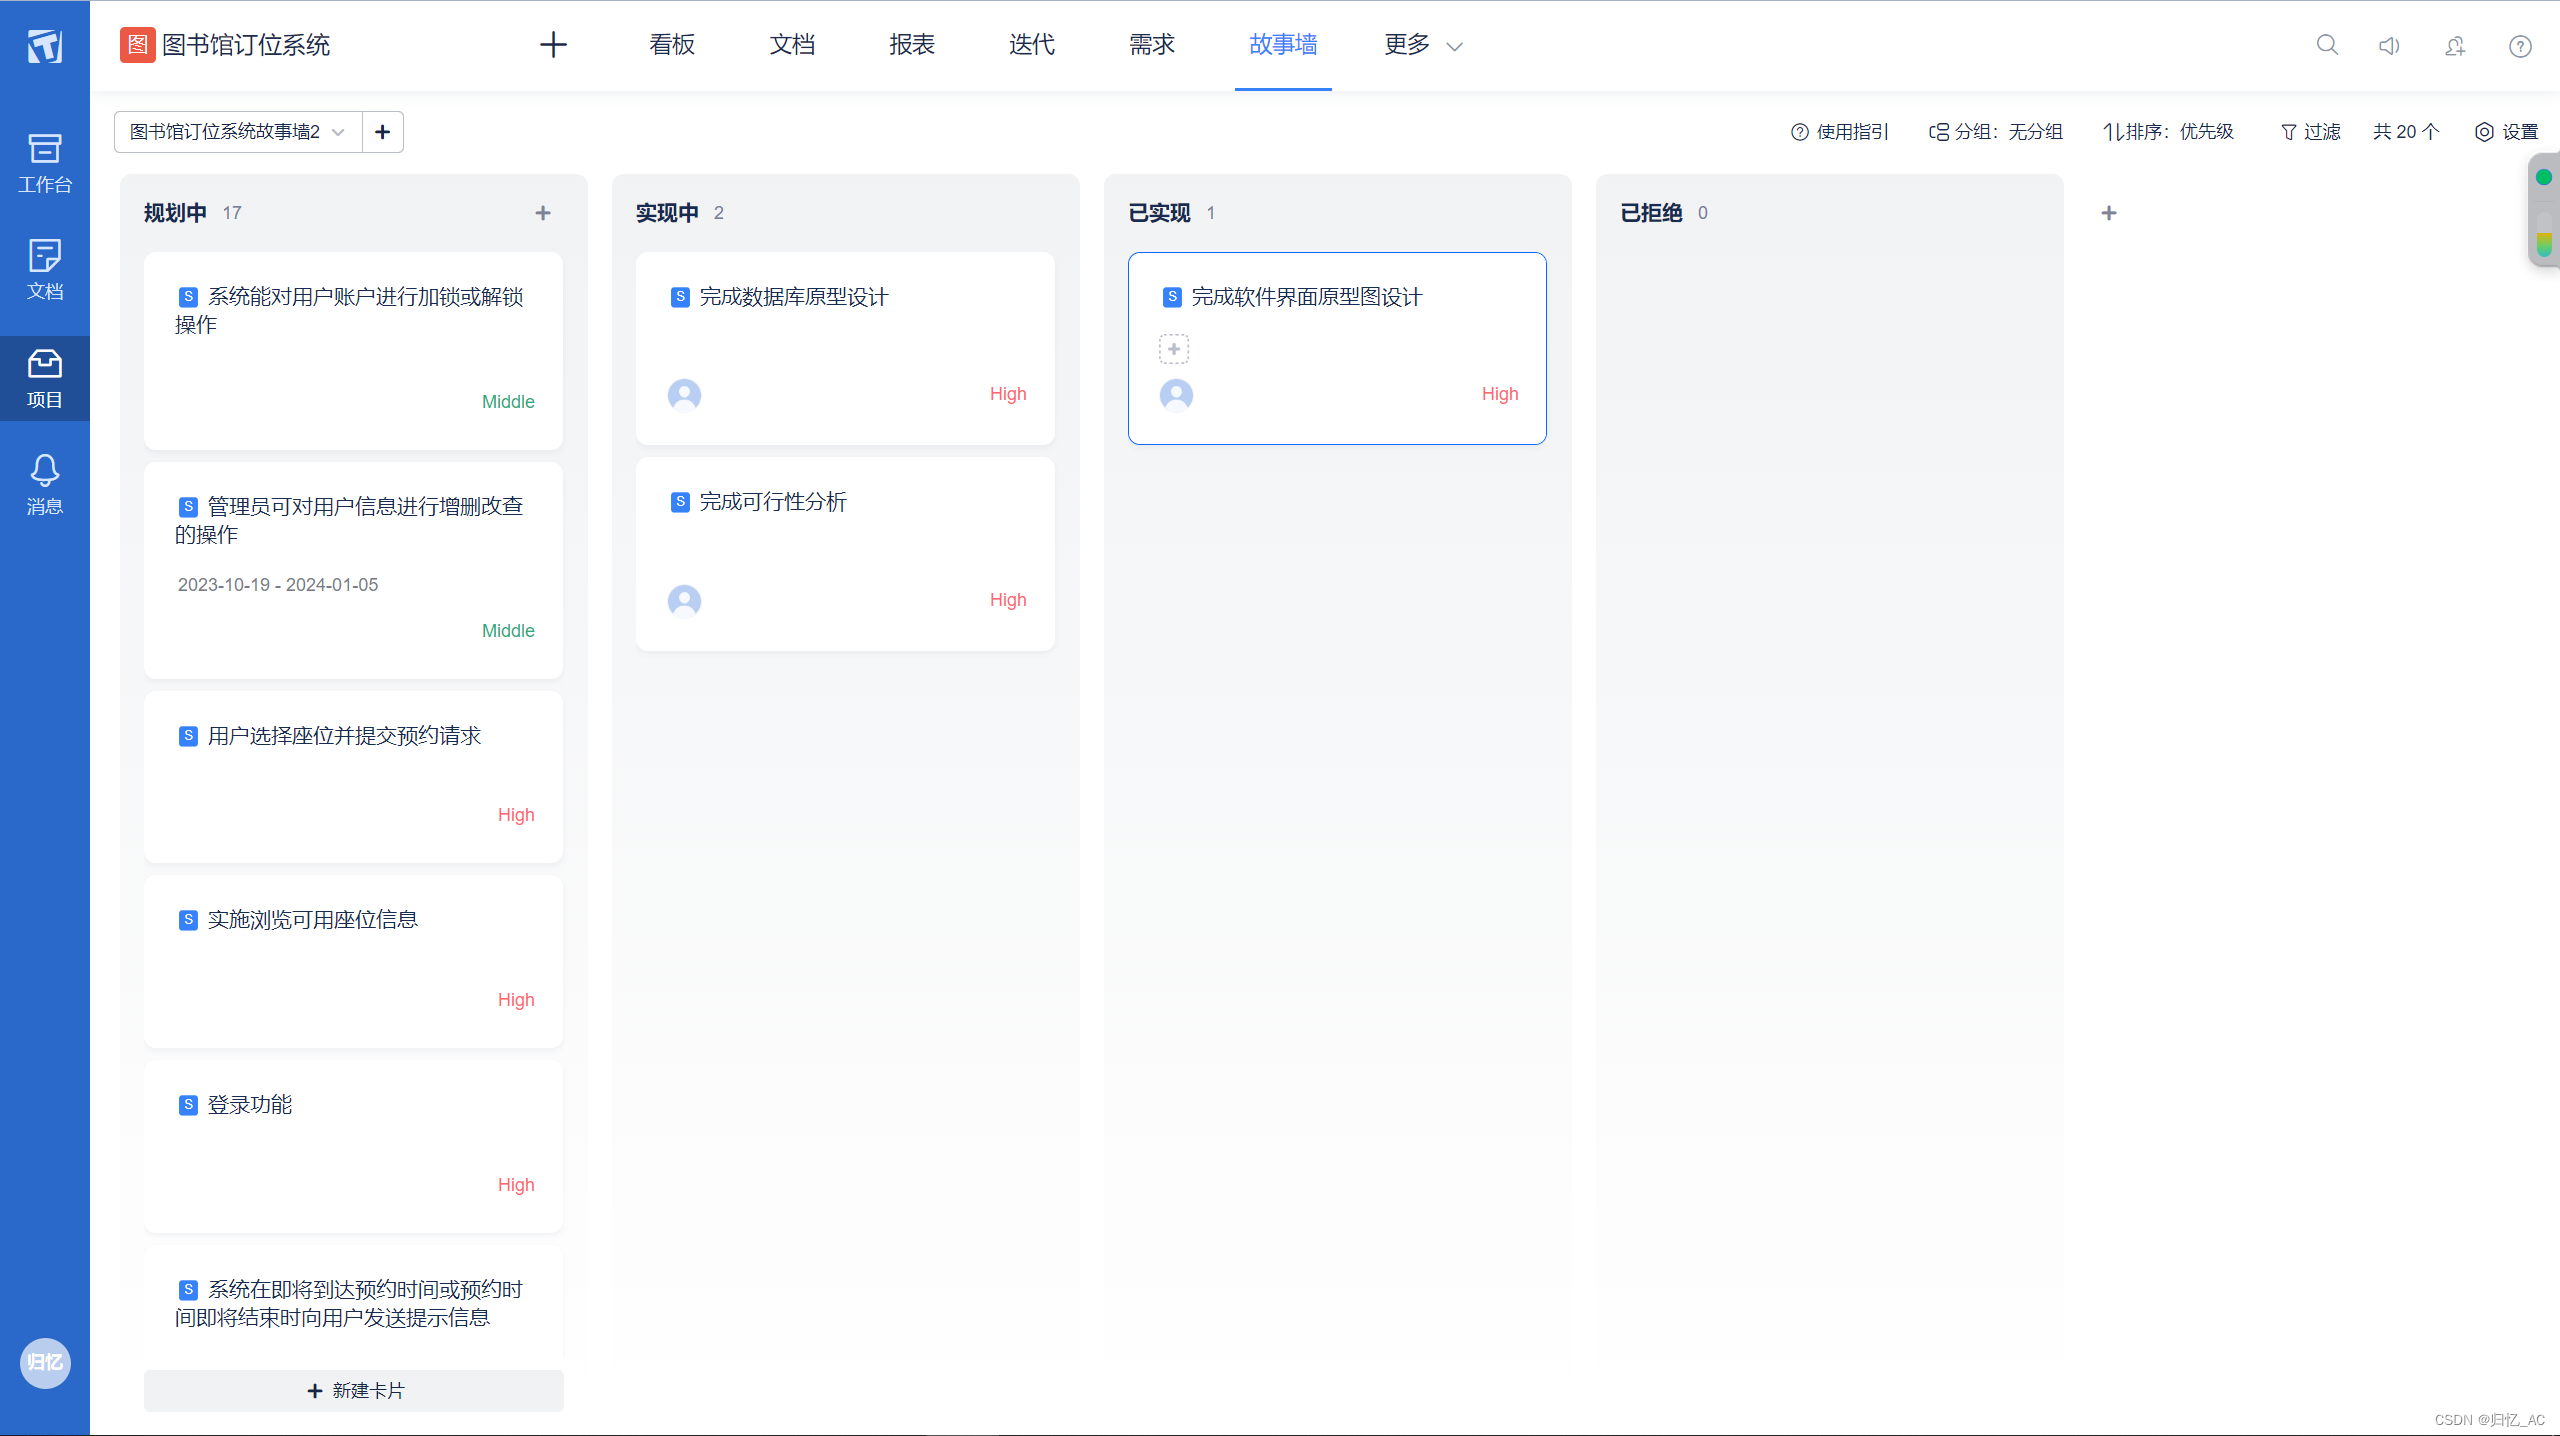
Task: Expand the 图书馆订位系统故事墙2 dropdown
Action: [238, 132]
